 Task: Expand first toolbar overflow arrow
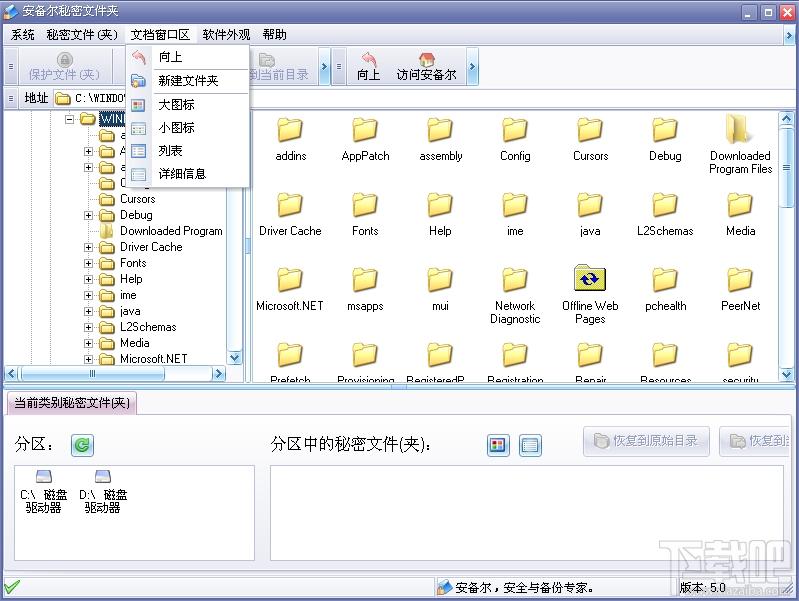click(x=324, y=66)
